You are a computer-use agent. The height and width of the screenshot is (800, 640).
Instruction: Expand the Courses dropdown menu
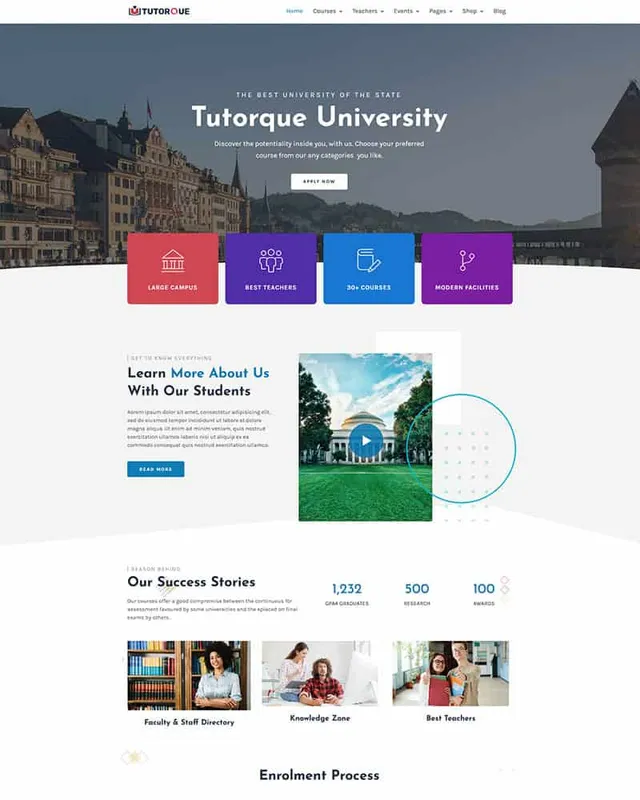[327, 11]
